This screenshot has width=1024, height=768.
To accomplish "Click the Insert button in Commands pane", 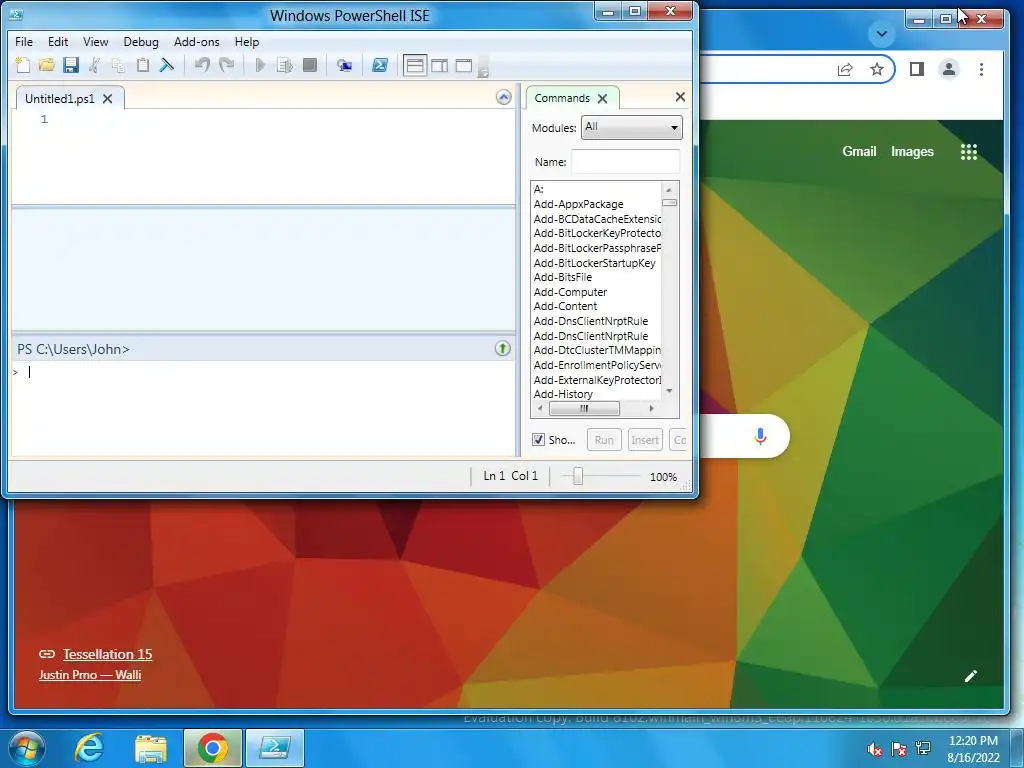I will [645, 440].
